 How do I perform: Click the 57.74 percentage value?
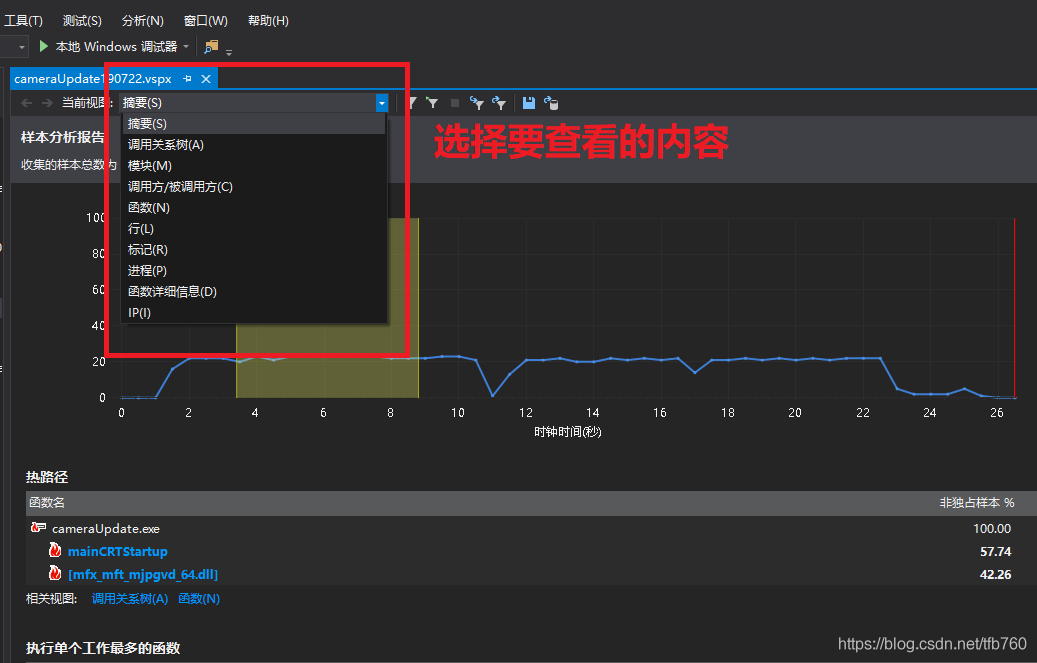click(995, 551)
